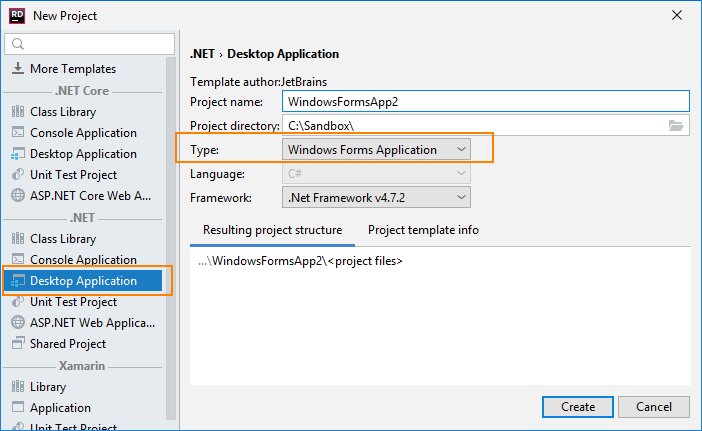Click the ASP.NET Core Web App globe icon
Screen dimensions: 702x431
coord(17,196)
